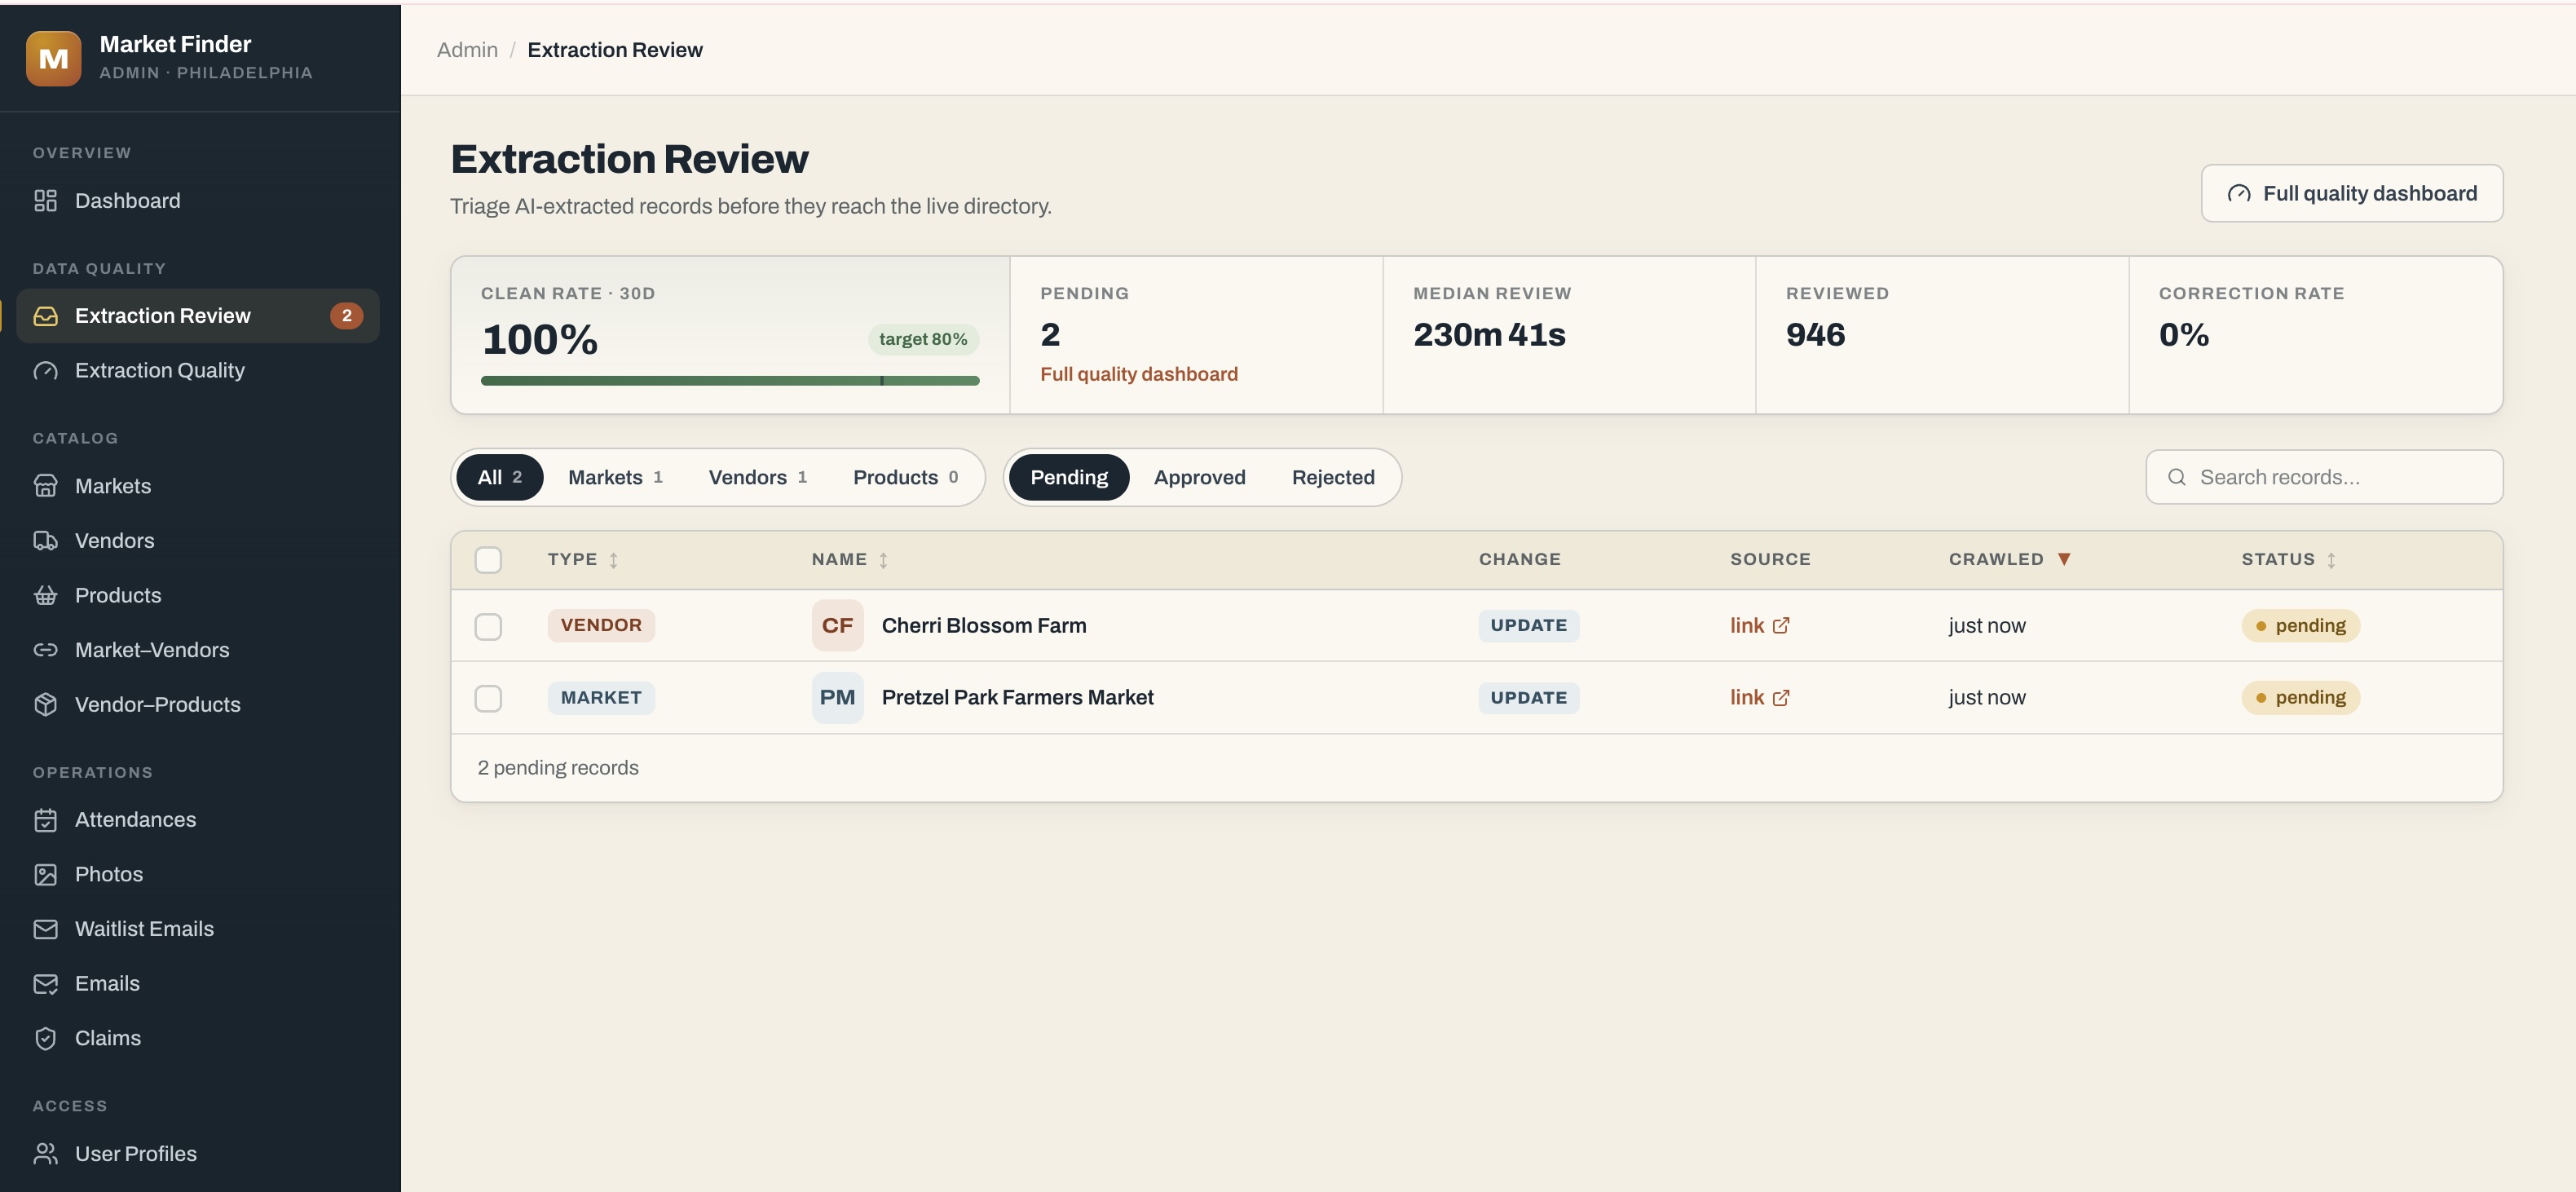Check the Cherri Blossom Farm row checkbox

488,627
